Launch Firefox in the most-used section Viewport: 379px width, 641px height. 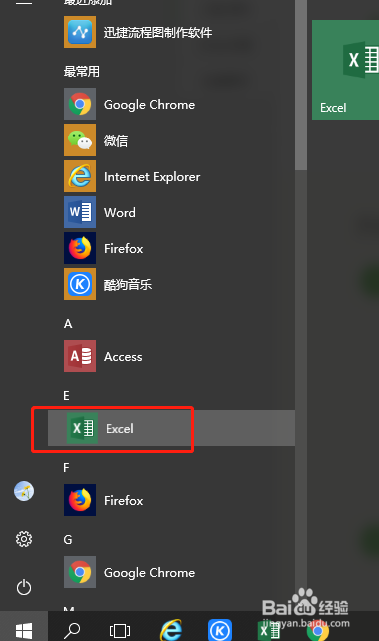171,248
